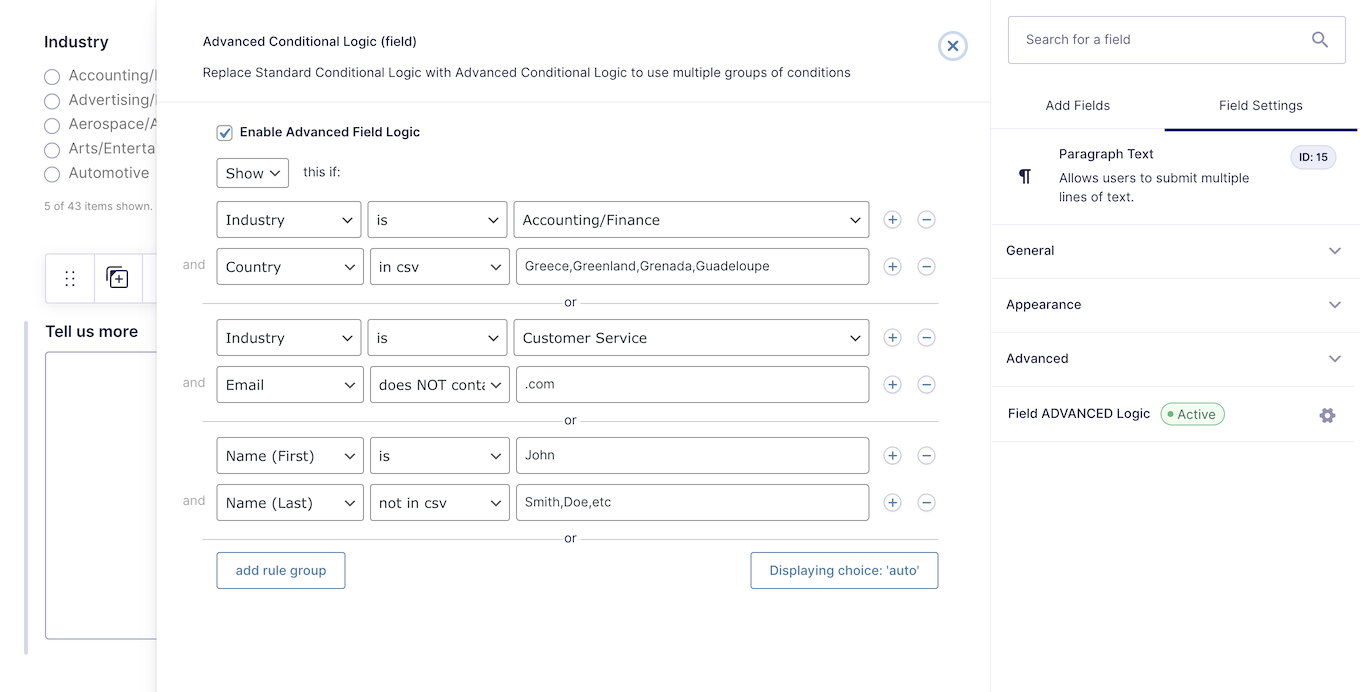Switch to the Add Fields tab
The width and height of the screenshot is (1360, 692).
tap(1078, 105)
